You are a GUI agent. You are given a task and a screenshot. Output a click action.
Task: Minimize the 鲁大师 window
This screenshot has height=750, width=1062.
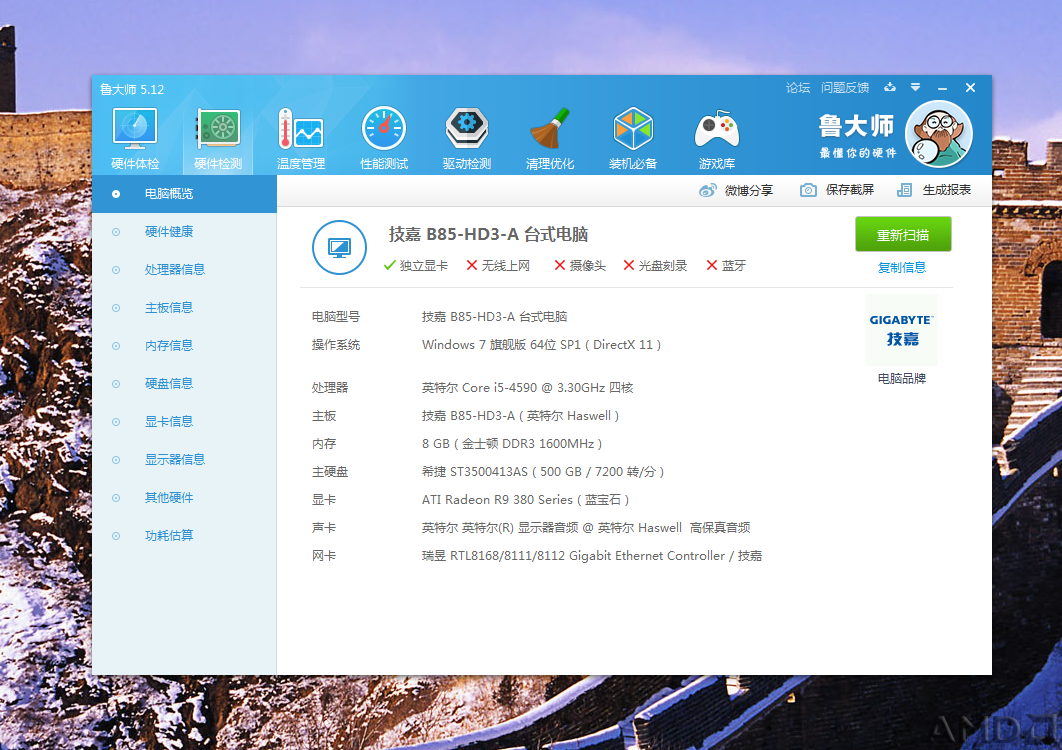click(x=942, y=88)
